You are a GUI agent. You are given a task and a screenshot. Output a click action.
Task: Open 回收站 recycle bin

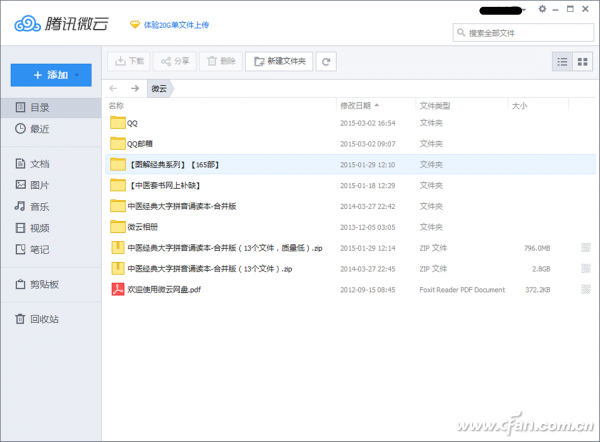tap(51, 319)
